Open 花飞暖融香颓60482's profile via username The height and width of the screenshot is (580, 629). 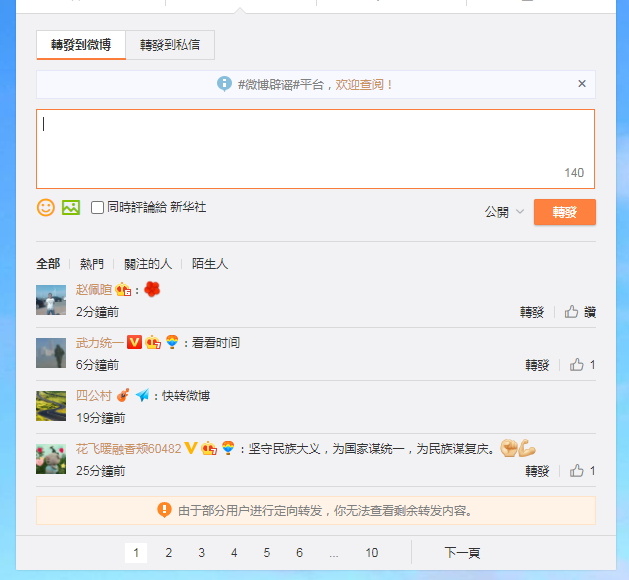click(x=128, y=448)
